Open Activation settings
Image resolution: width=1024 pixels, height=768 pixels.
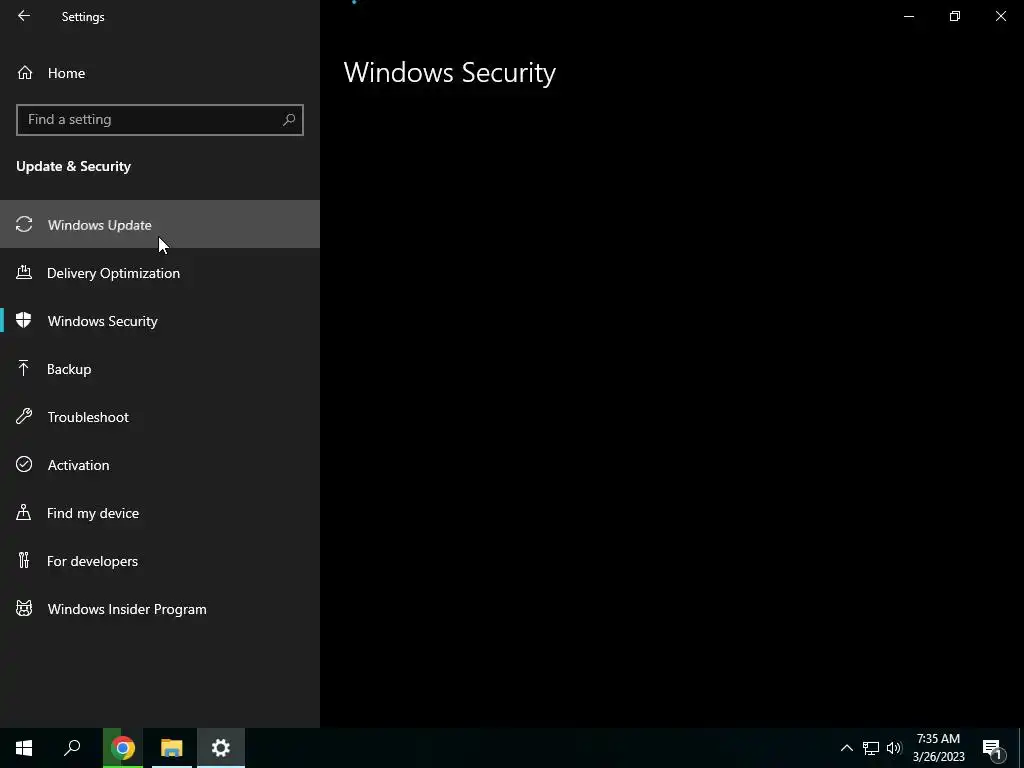click(160, 465)
